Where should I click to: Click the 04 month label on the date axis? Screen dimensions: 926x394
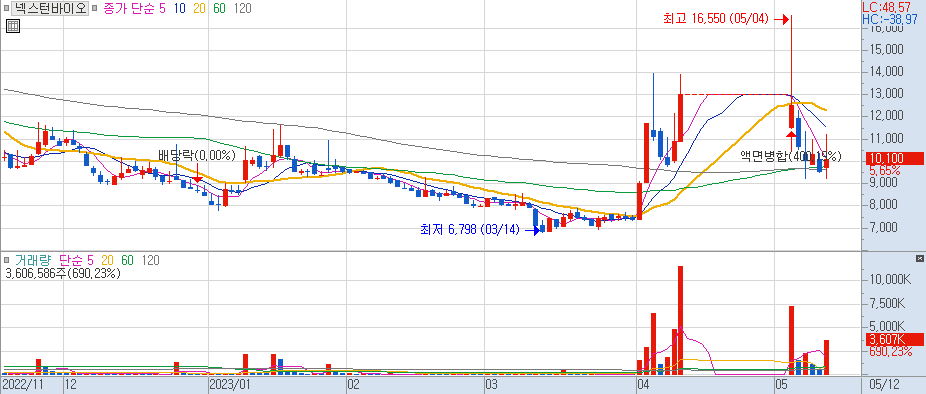(x=644, y=385)
